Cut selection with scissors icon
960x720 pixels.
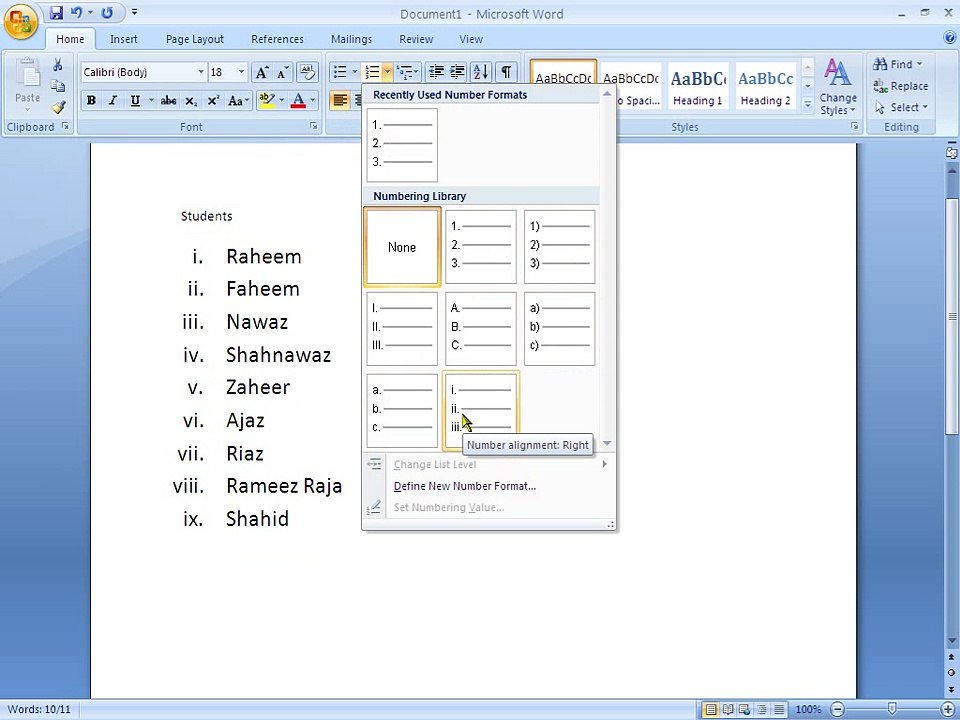pyautogui.click(x=58, y=64)
